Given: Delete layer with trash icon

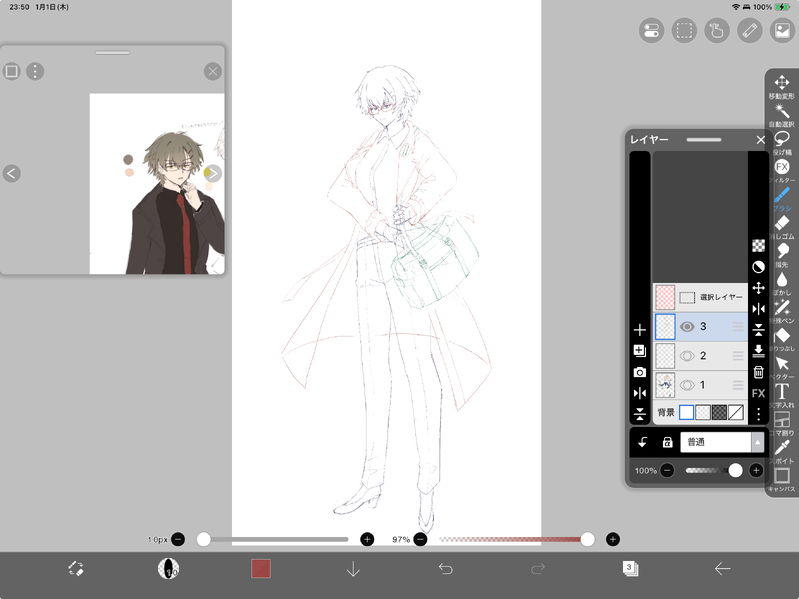Looking at the screenshot, I should 758,372.
